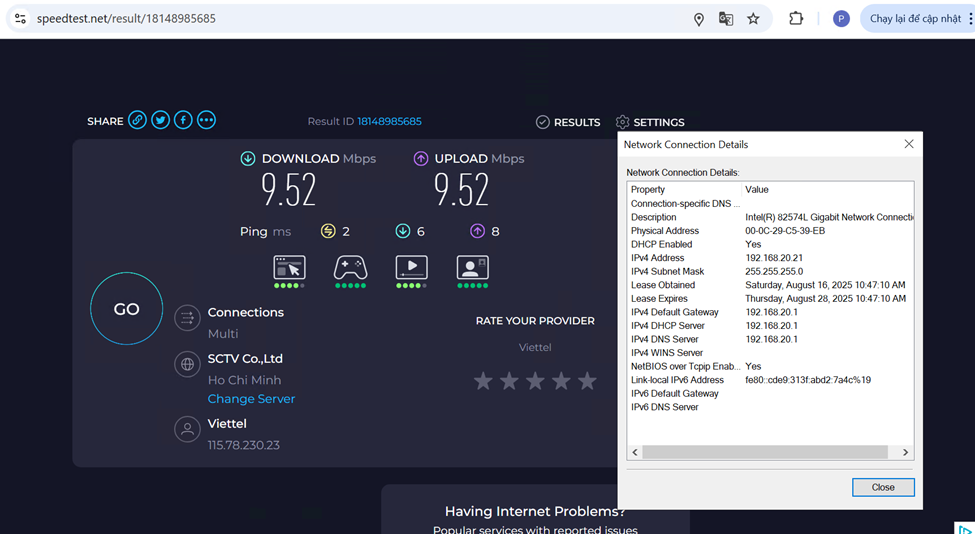Viewport: 975px width, 534px height.
Task: Click the Change Server link
Action: tap(251, 399)
